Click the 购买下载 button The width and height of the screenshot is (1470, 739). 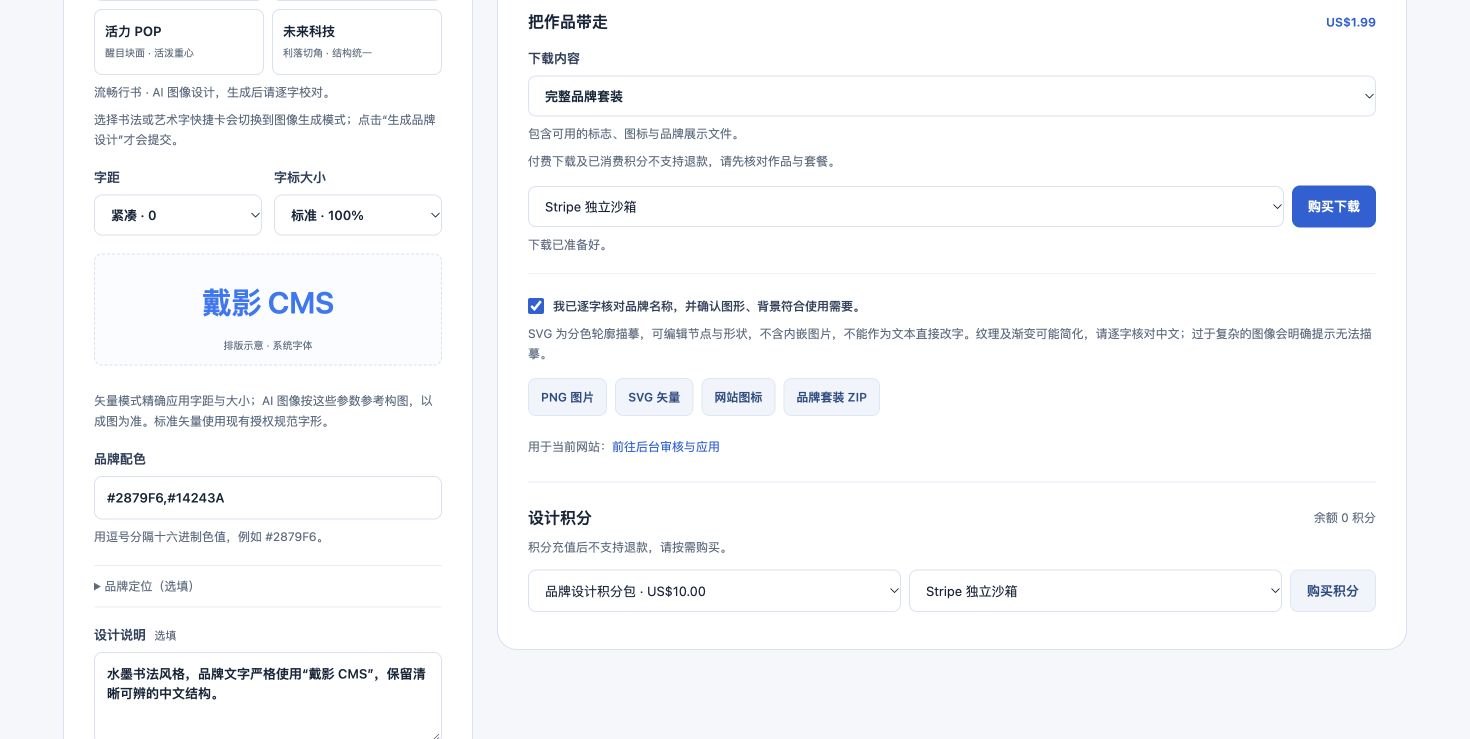[x=1334, y=206]
